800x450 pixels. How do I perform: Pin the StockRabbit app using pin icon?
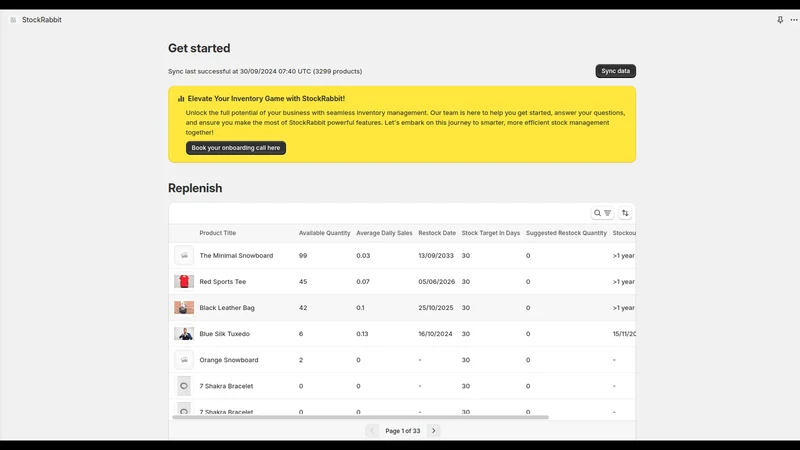pyautogui.click(x=780, y=20)
